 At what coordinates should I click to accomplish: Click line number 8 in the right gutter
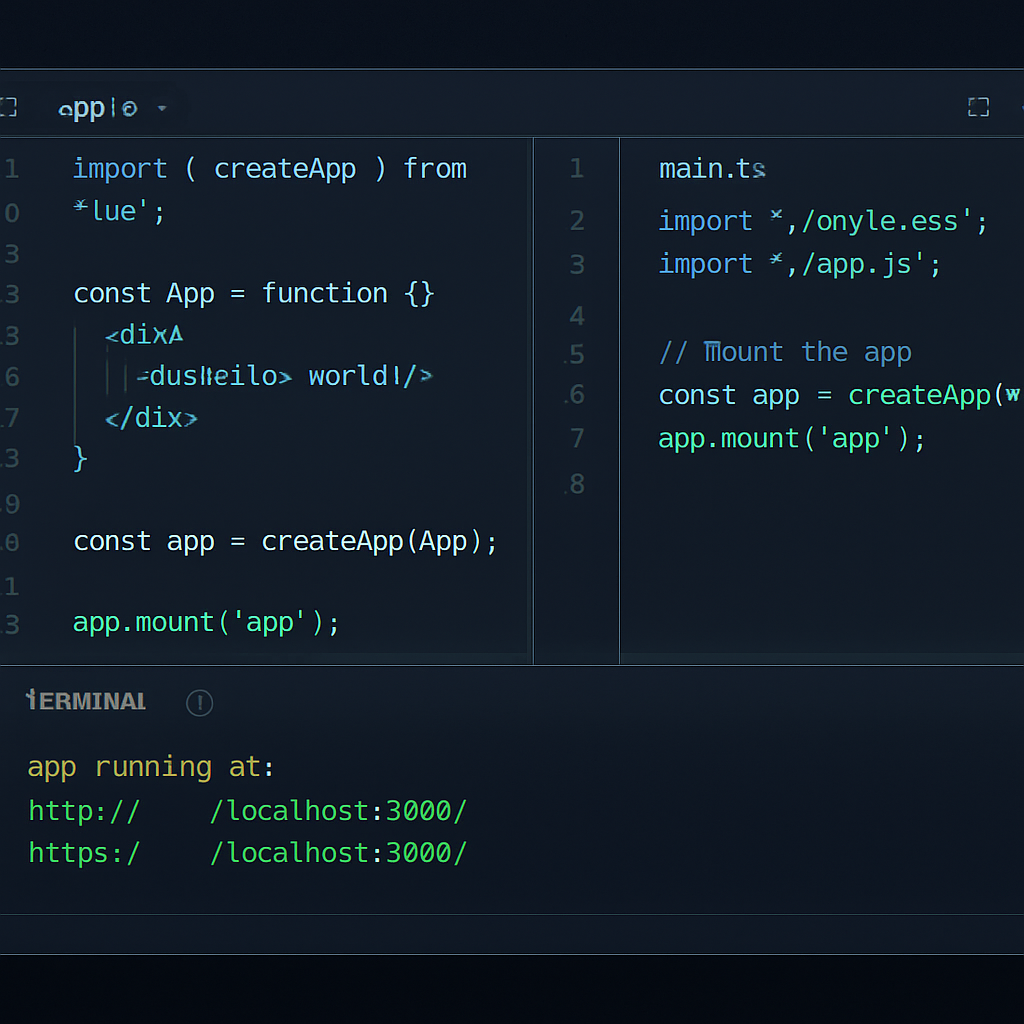pyautogui.click(x=577, y=485)
